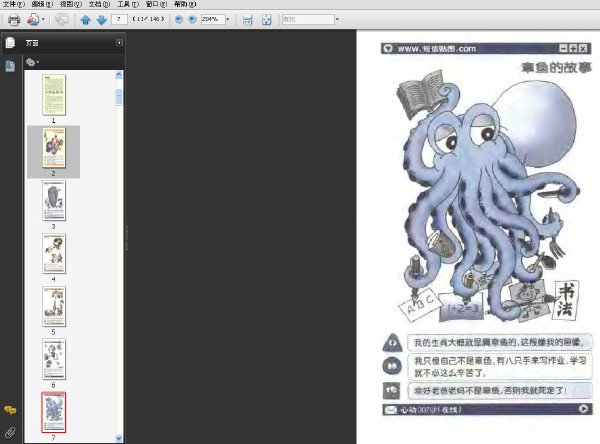Collapse the Pages panel with header button
Image resolution: width=600 pixels, height=444 pixels.
[119, 43]
